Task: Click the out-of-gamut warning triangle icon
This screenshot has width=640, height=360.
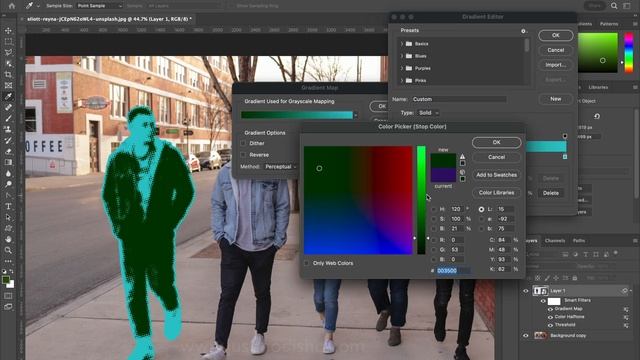Action: [x=462, y=156]
